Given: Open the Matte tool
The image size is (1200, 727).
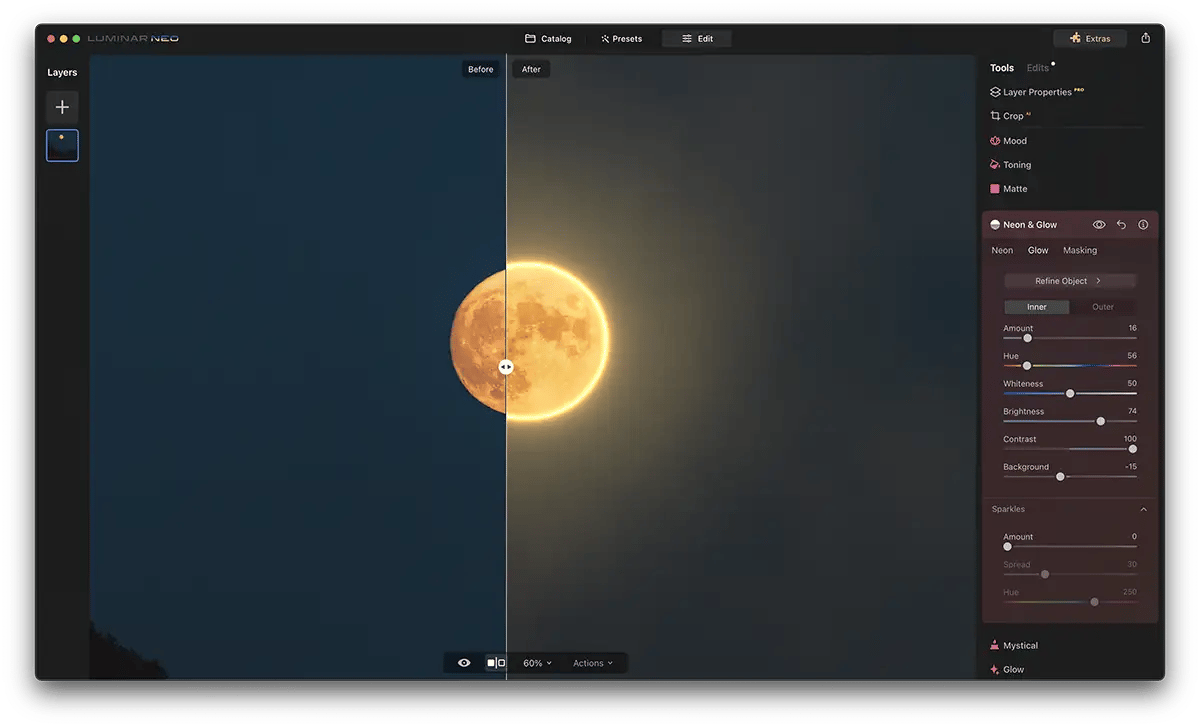Looking at the screenshot, I should [x=1008, y=189].
